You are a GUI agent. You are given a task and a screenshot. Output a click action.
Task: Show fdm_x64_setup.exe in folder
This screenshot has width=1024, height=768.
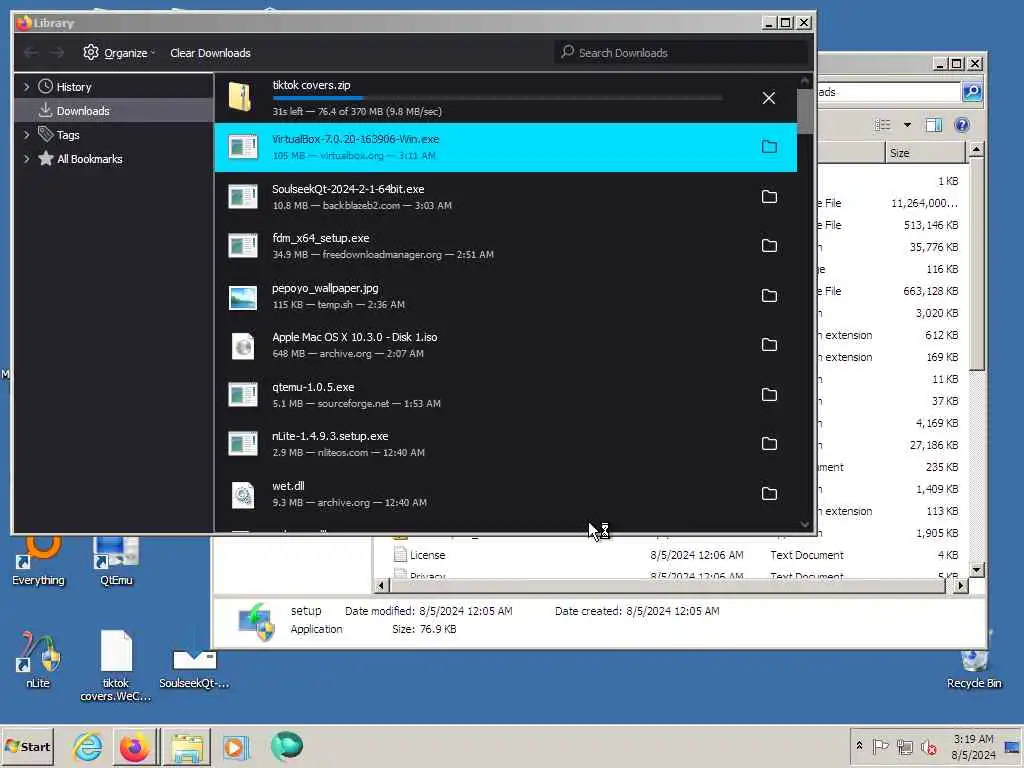[769, 246]
